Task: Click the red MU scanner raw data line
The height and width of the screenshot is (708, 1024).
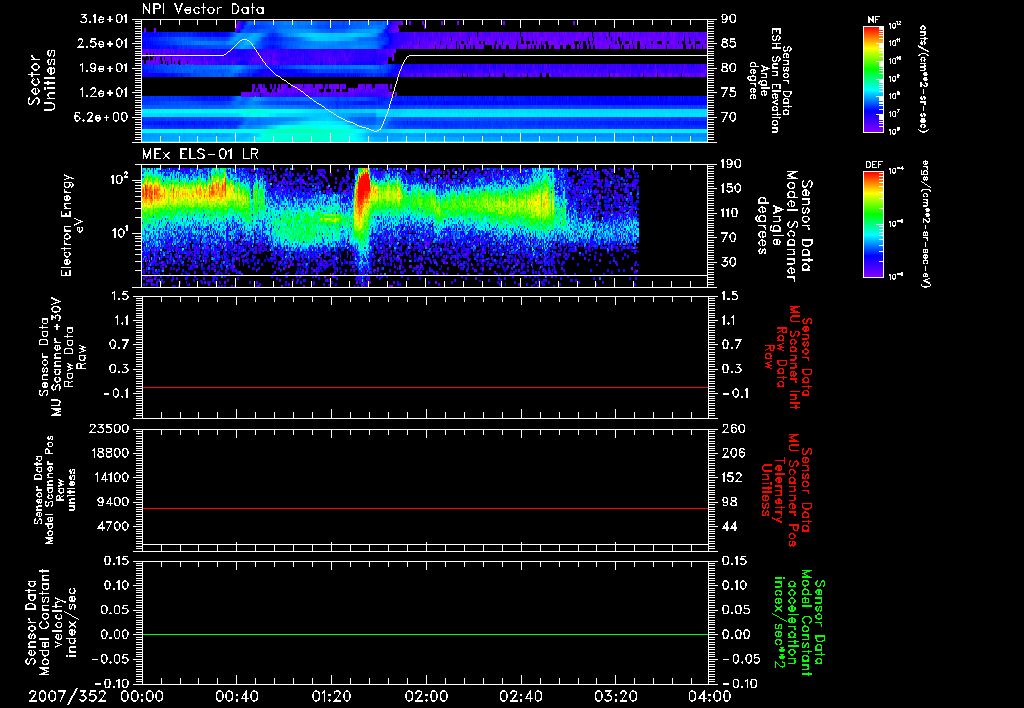Action: point(425,387)
